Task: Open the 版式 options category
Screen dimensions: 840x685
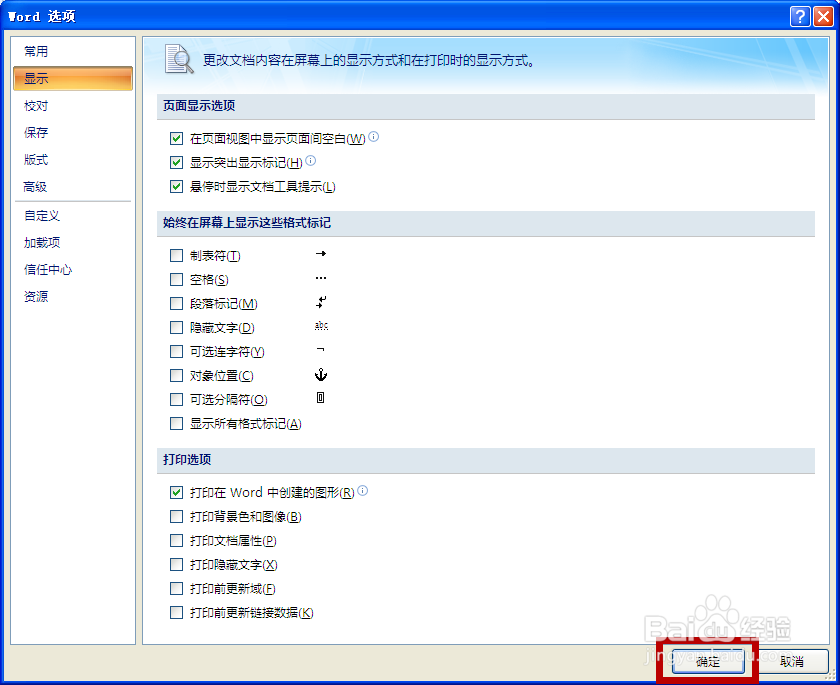Action: 73,160
